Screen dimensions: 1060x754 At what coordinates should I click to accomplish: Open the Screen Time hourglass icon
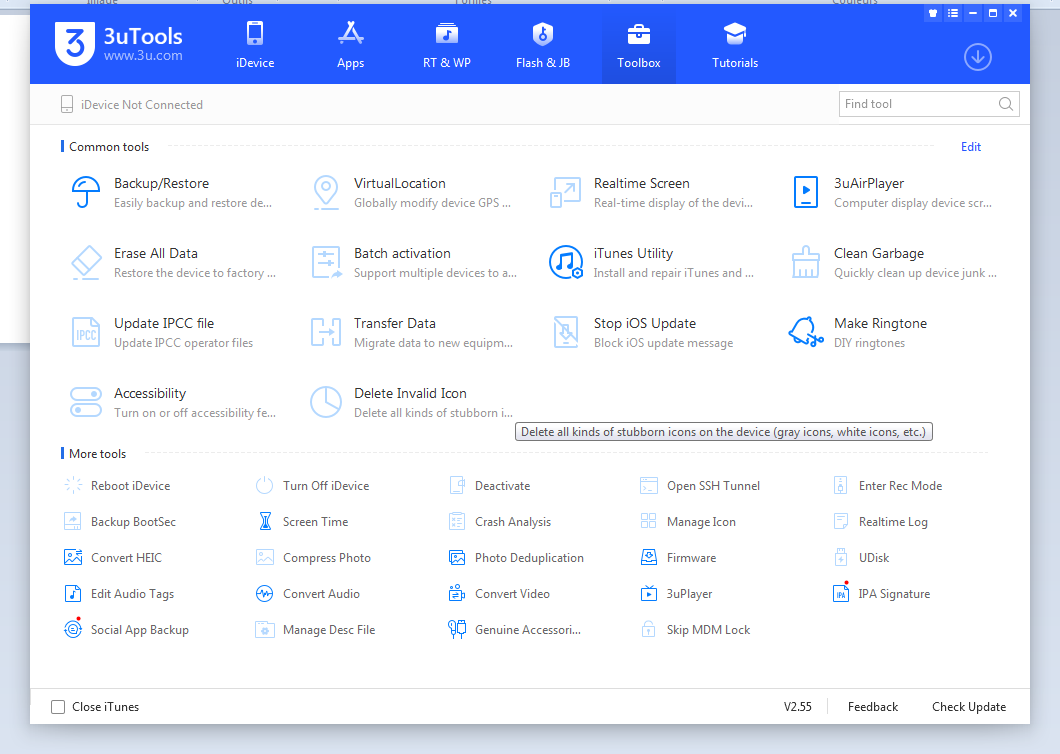[x=265, y=521]
